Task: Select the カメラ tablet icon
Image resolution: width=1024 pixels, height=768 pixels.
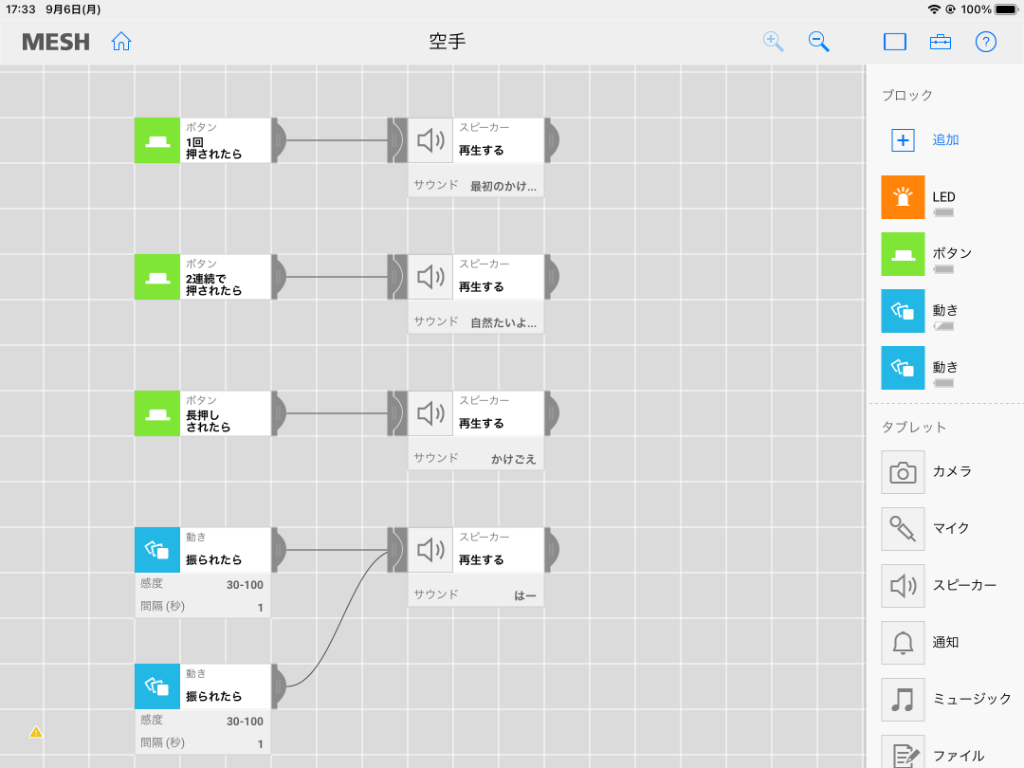Action: click(x=903, y=472)
